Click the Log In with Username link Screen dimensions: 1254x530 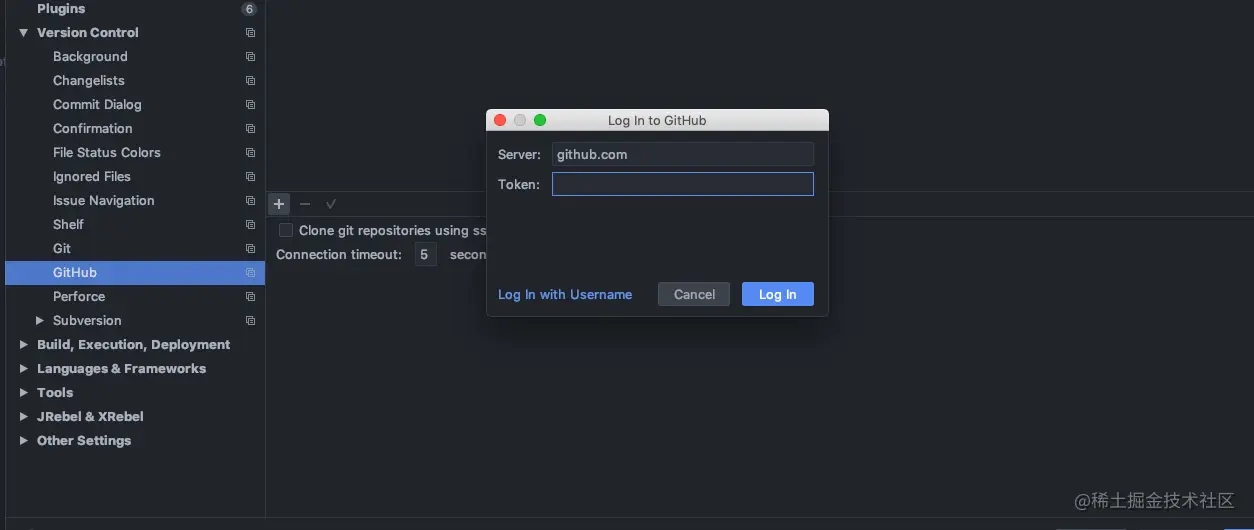(565, 295)
